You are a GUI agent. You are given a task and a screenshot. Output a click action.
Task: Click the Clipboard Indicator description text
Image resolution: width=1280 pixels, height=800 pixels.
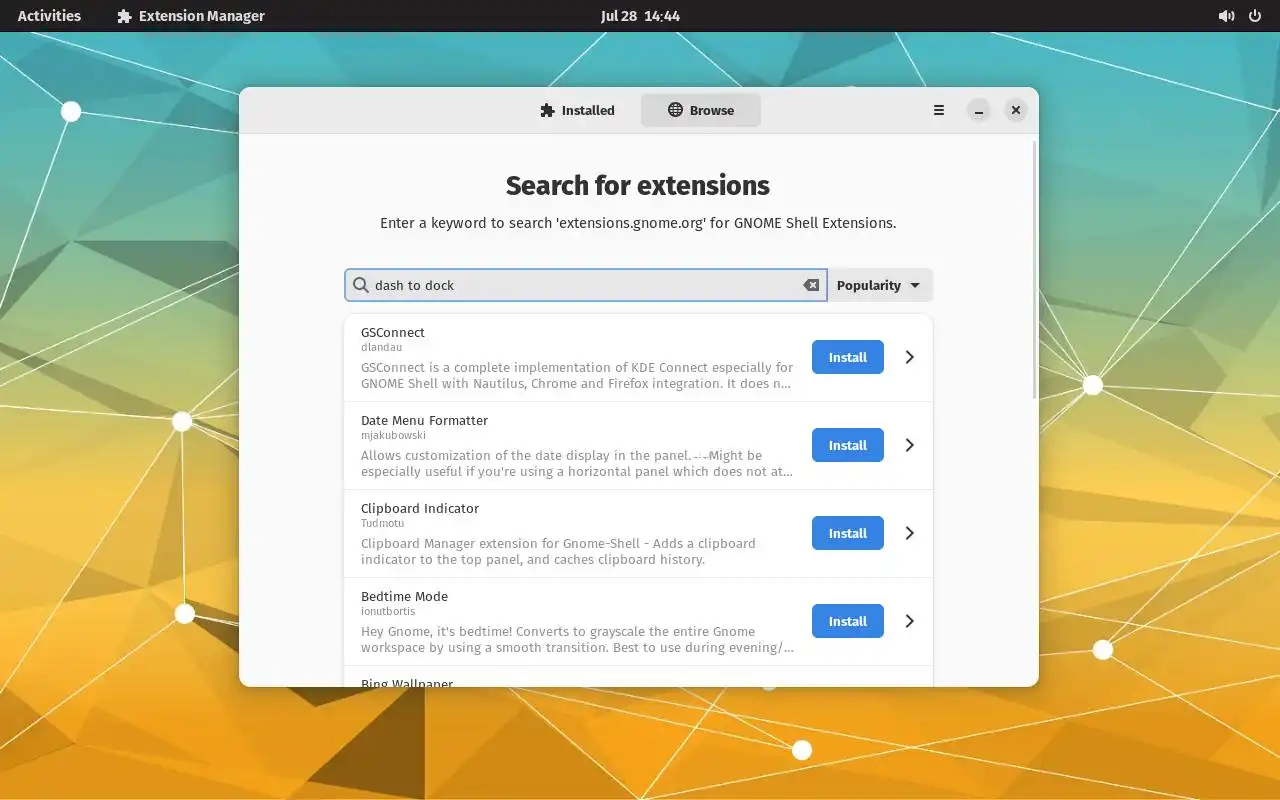(x=558, y=551)
